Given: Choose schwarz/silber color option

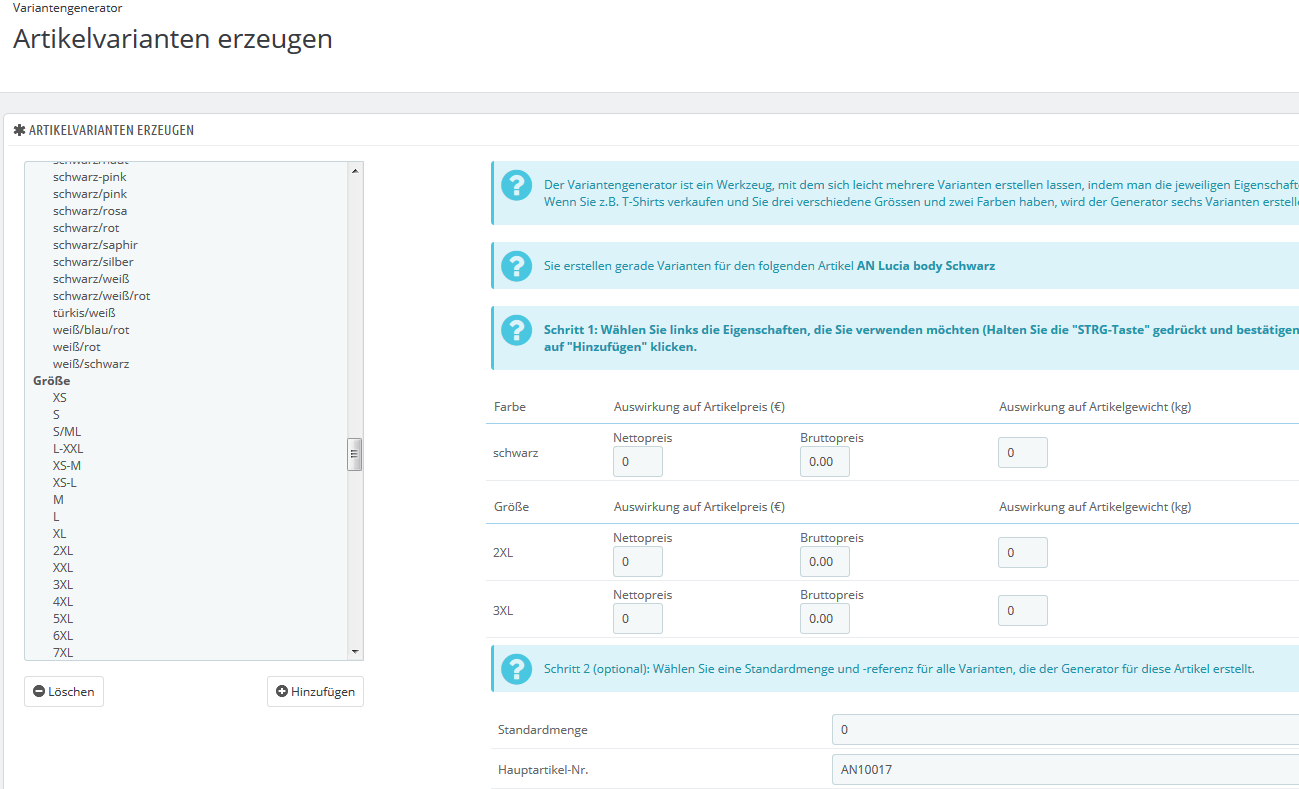Looking at the screenshot, I should click(x=93, y=262).
